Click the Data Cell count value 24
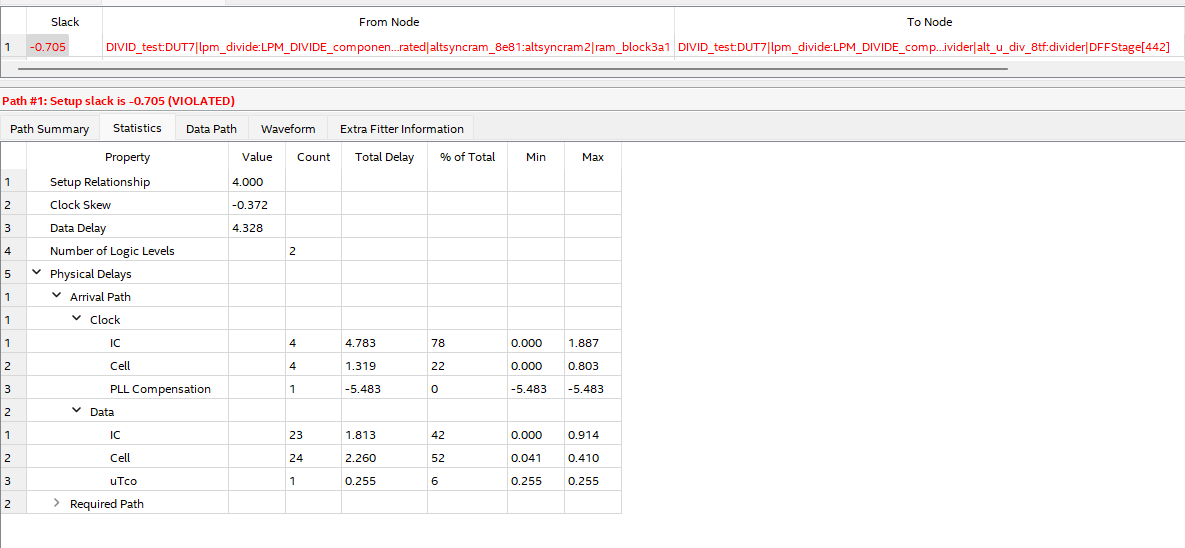Image resolution: width=1185 pixels, height=548 pixels. [295, 457]
